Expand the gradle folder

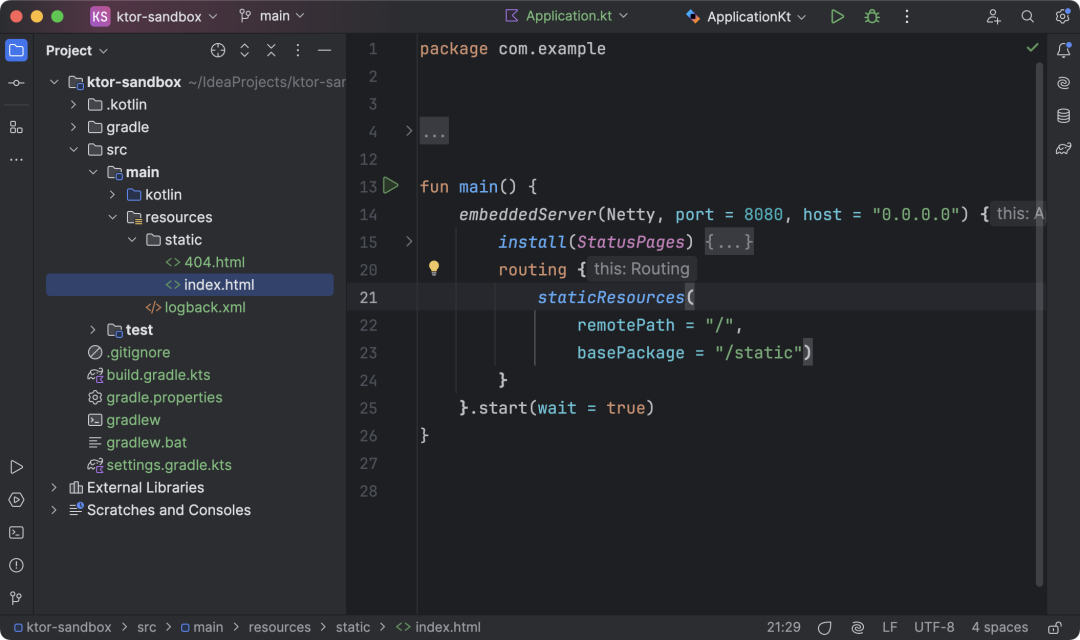74,127
